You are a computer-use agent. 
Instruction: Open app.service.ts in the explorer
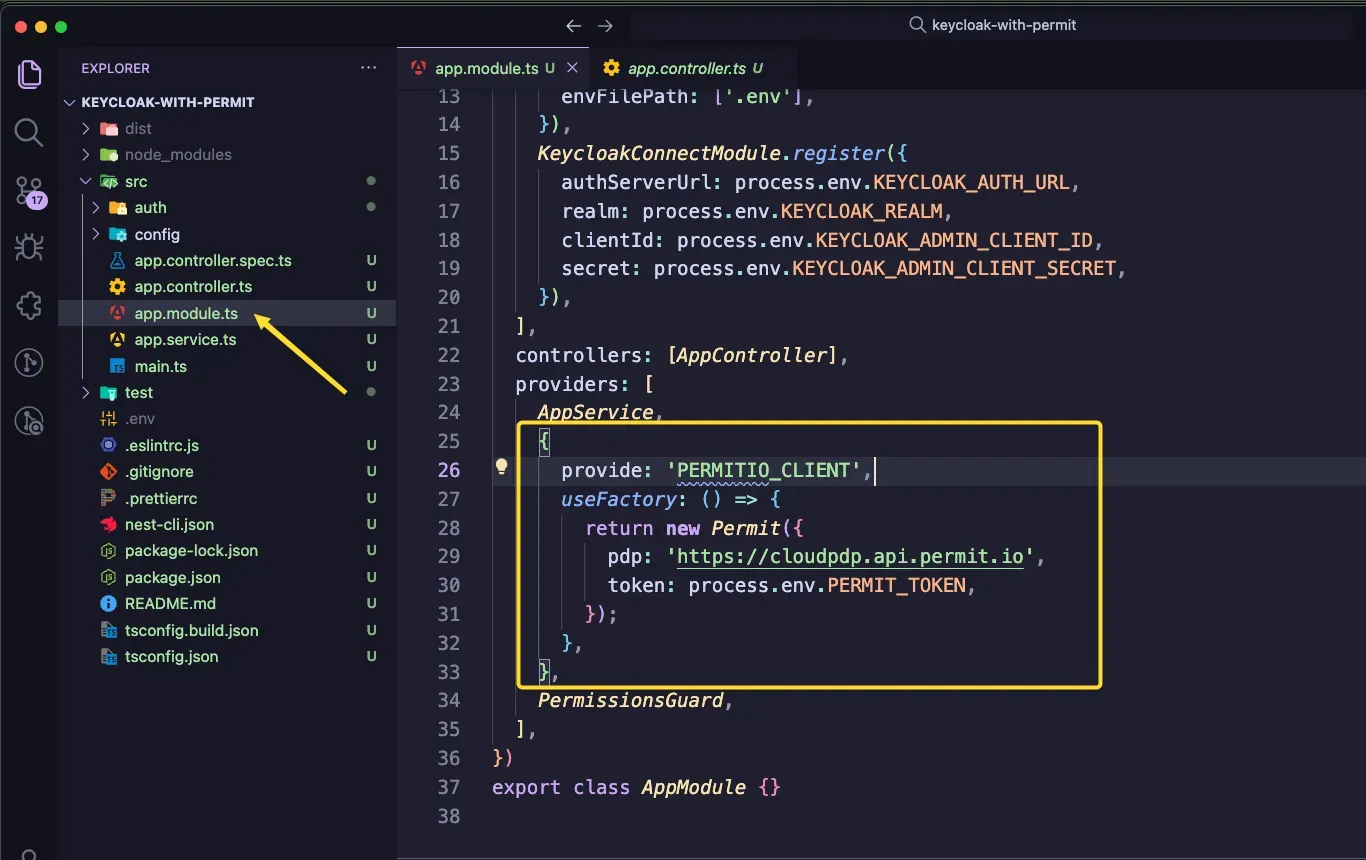[185, 340]
